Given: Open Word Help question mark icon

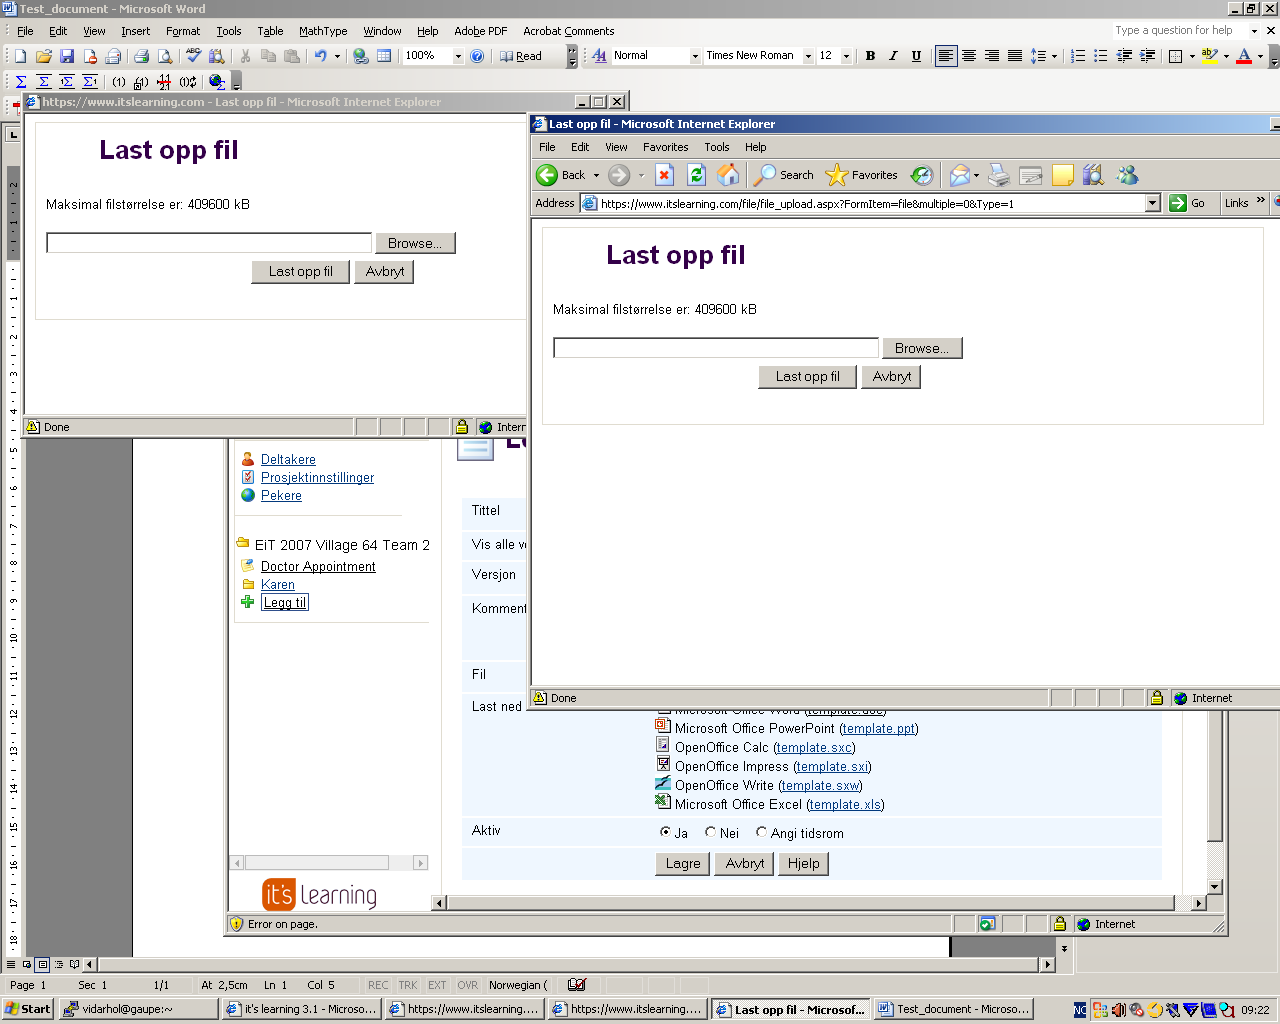Looking at the screenshot, I should [x=477, y=56].
